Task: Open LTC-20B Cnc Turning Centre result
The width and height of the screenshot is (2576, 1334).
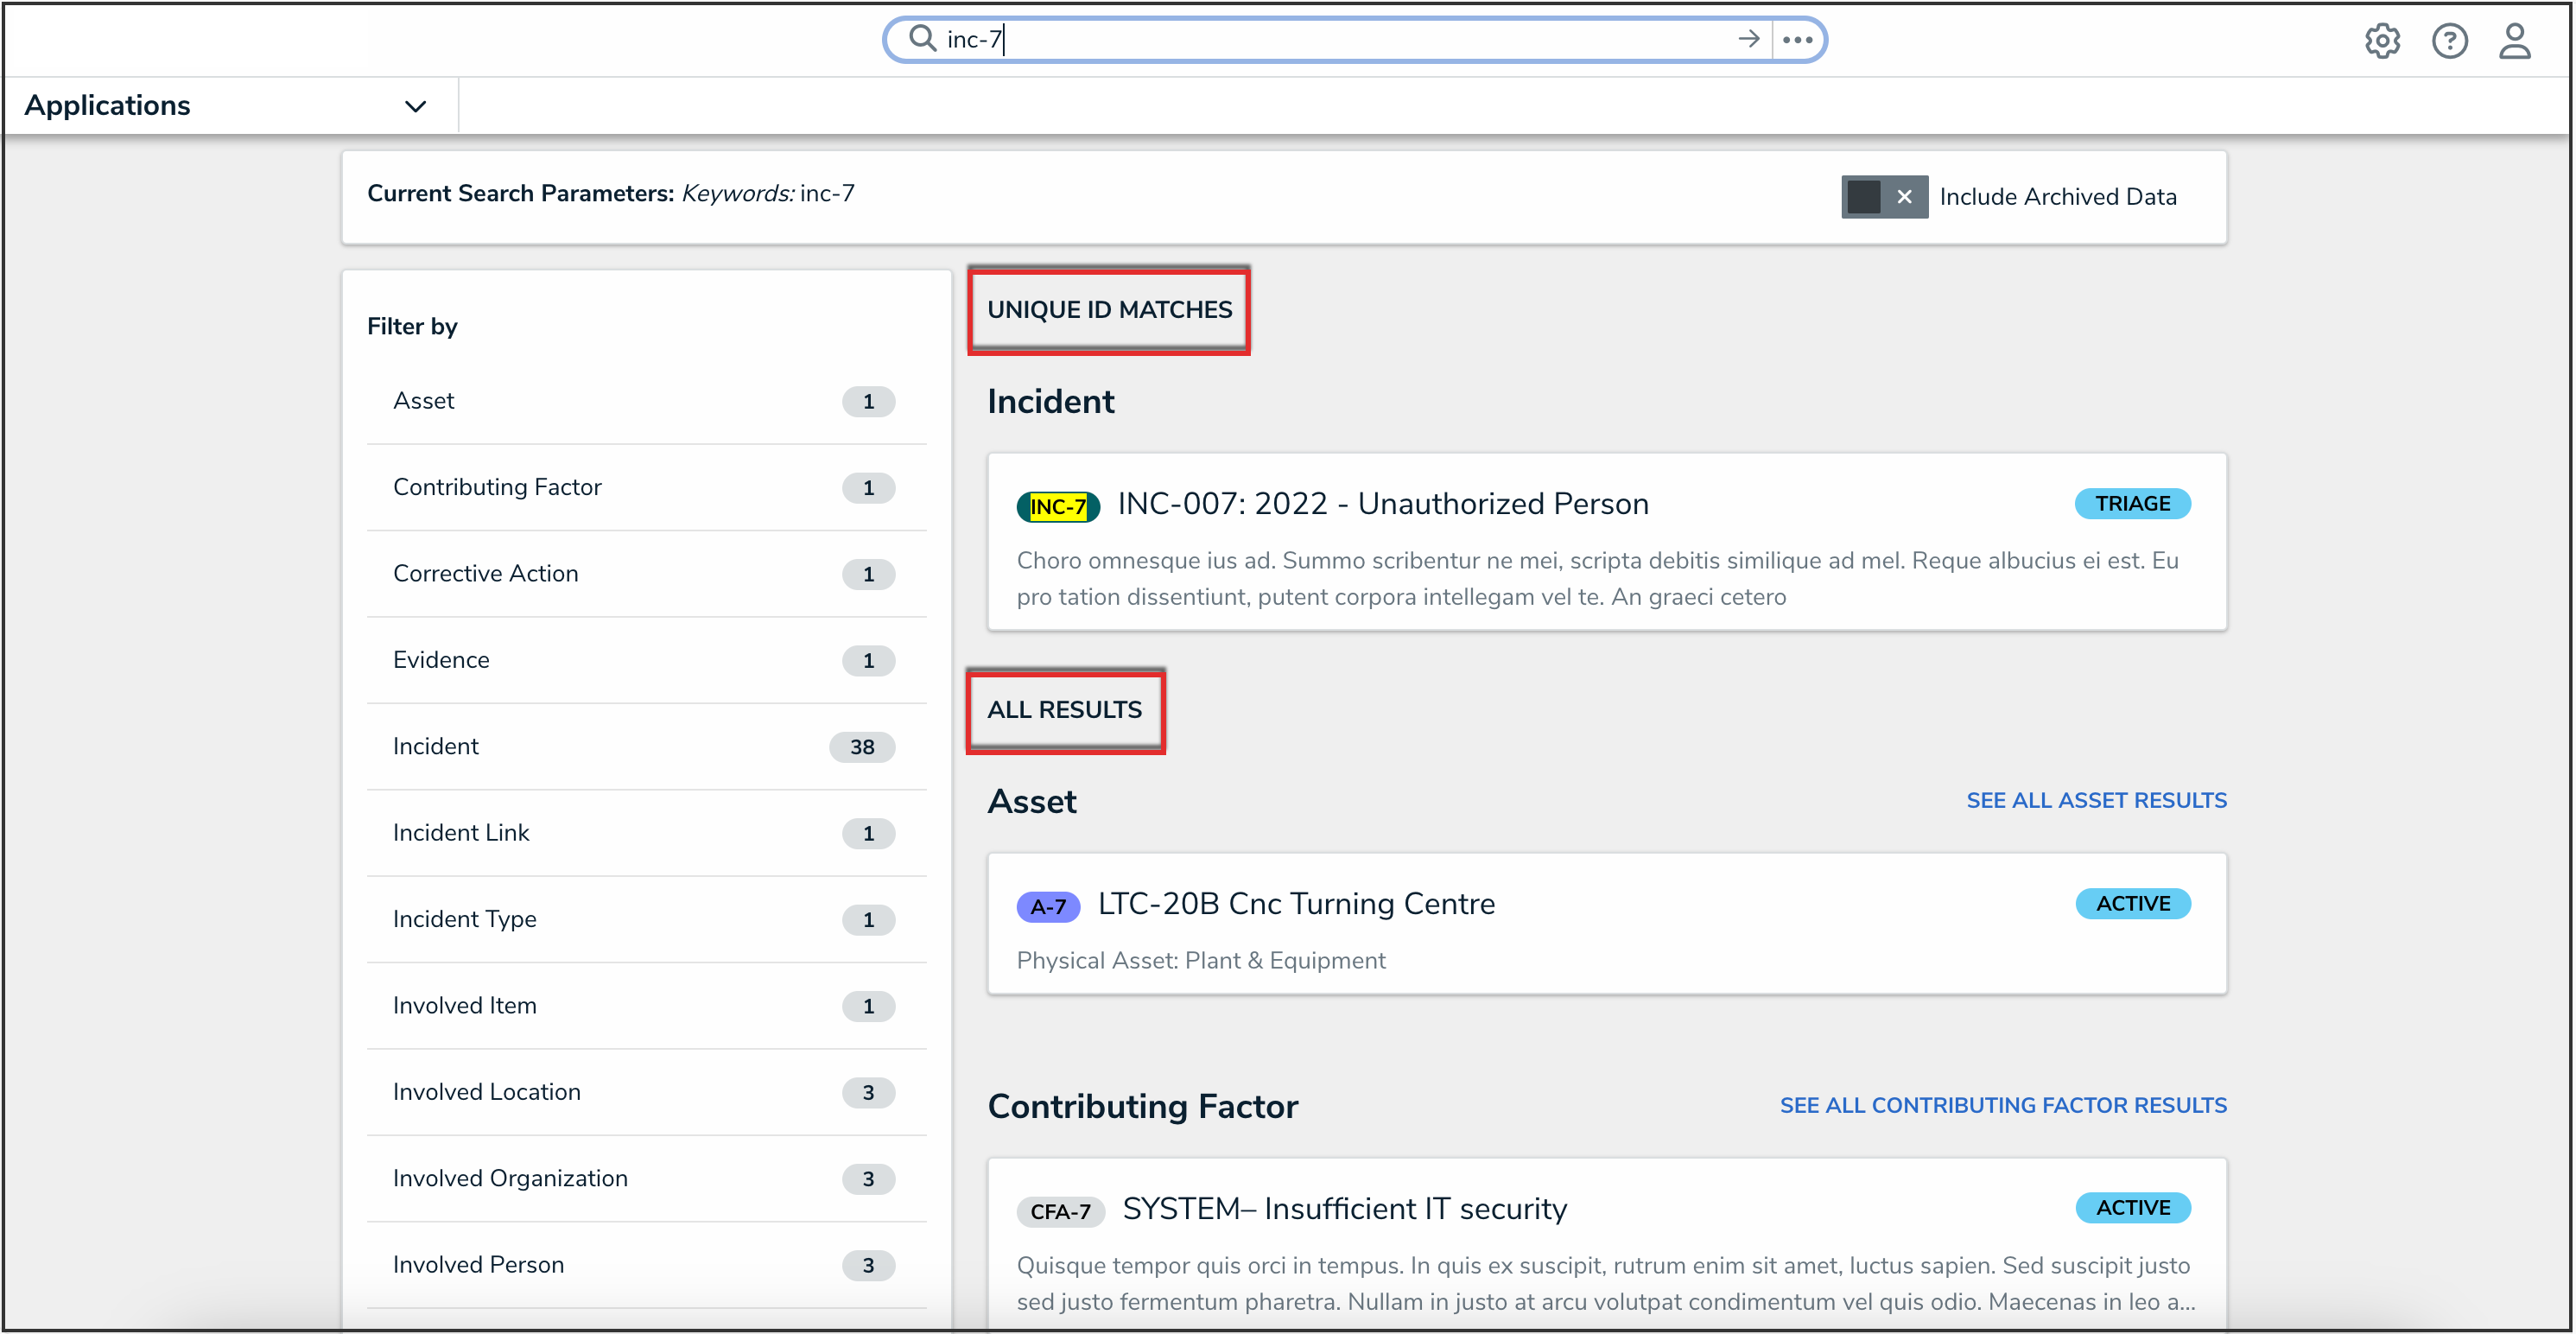Action: click(1296, 904)
